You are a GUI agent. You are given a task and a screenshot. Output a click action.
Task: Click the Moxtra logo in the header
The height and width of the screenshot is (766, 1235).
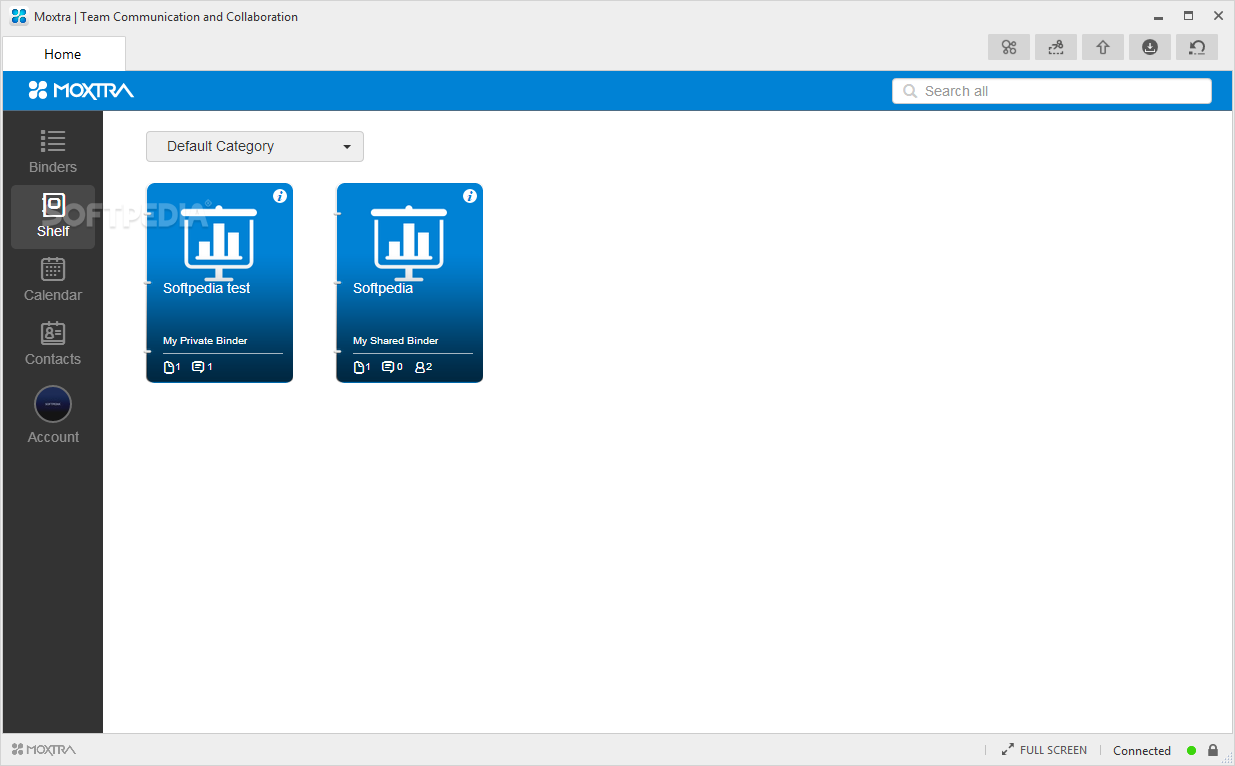[x=81, y=91]
